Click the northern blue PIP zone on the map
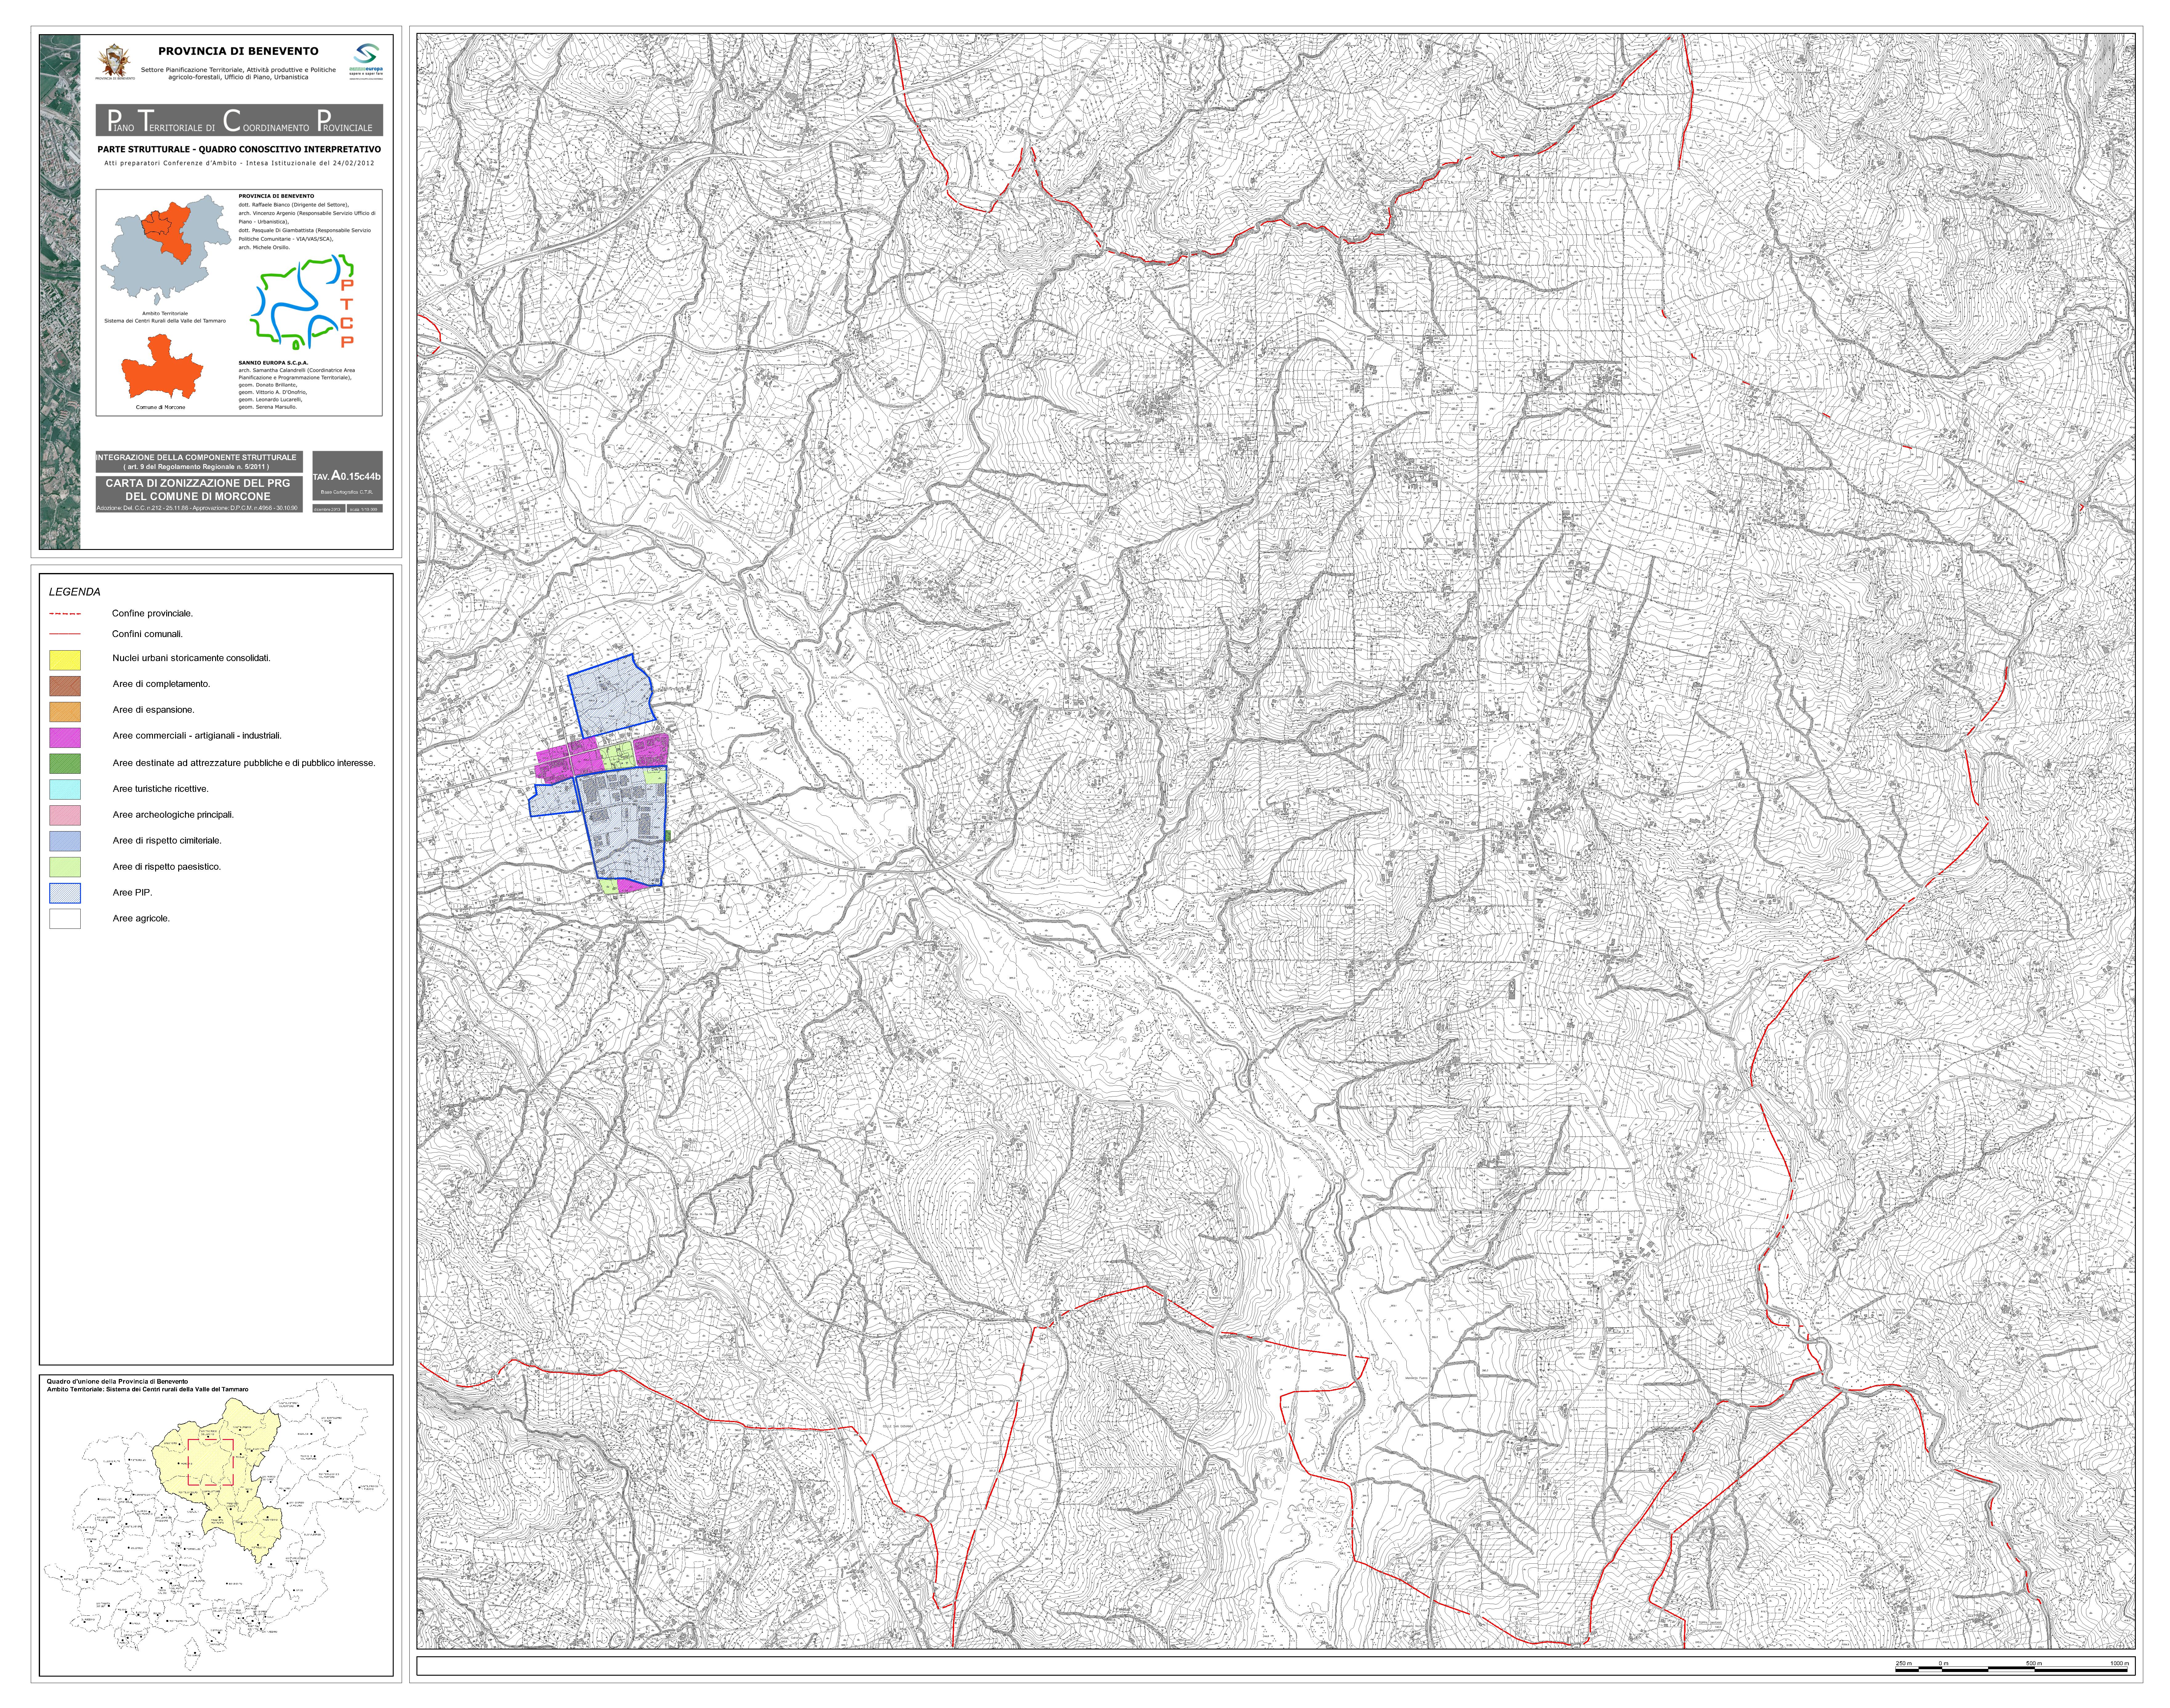Viewport: 2170px width, 1708px height. [612, 697]
